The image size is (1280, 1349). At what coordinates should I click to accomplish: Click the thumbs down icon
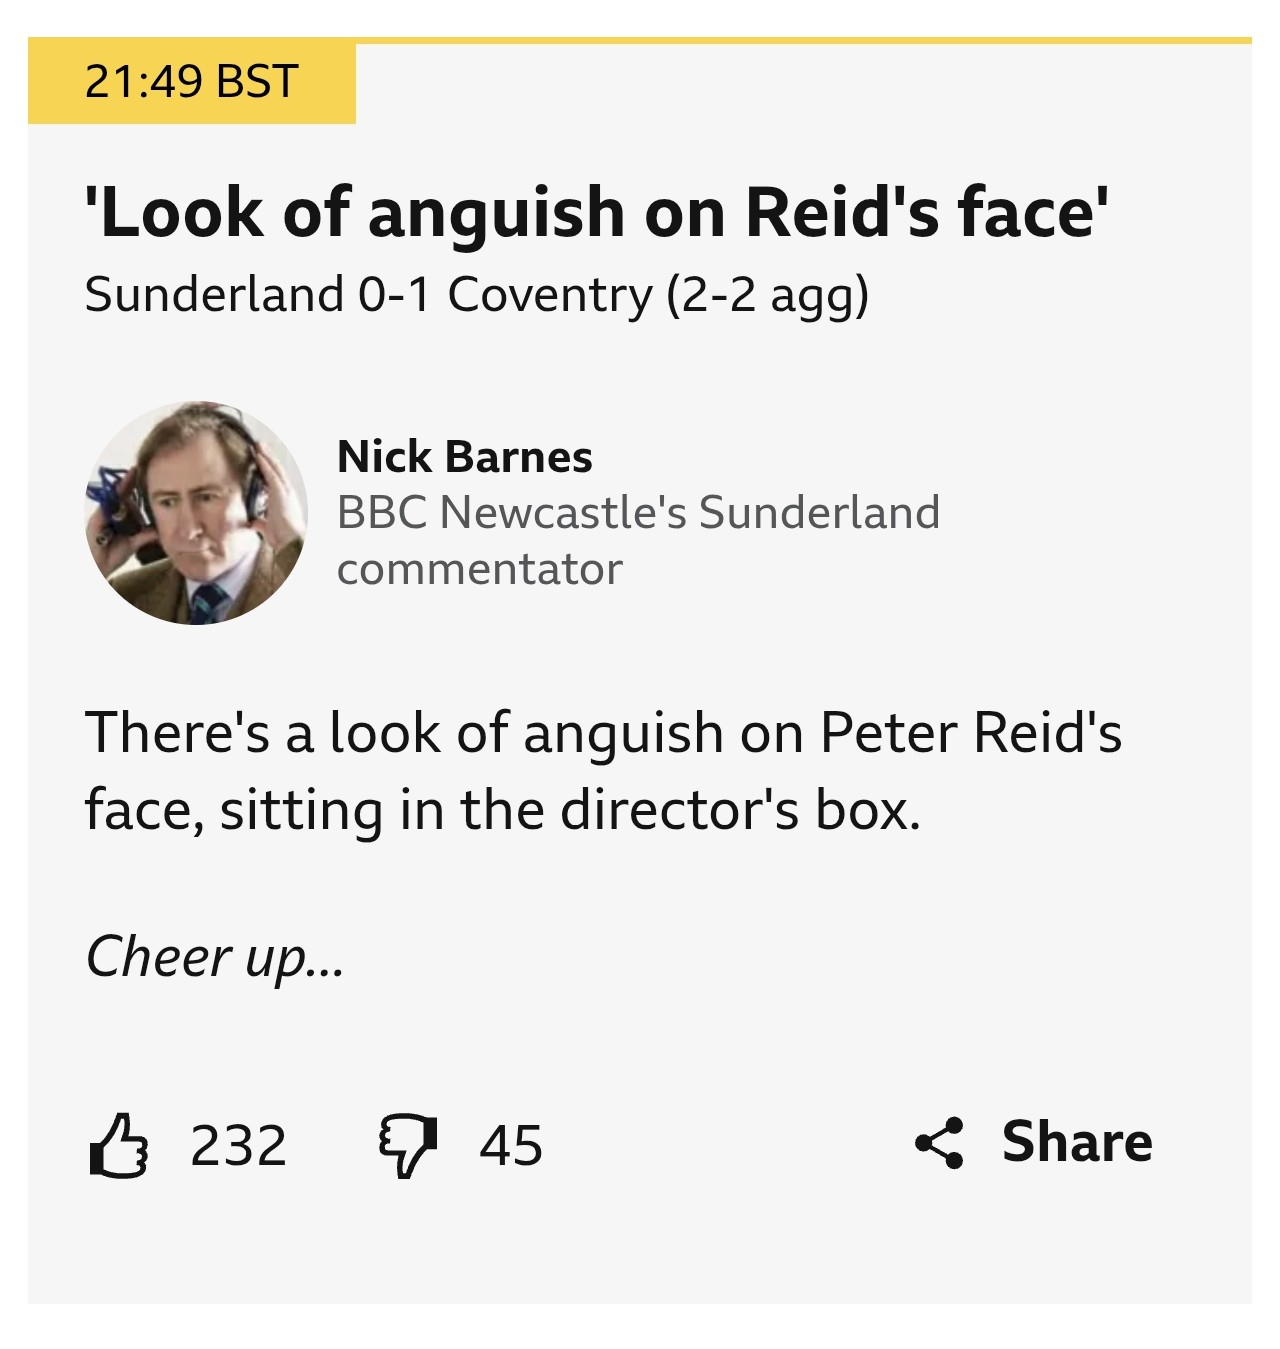[x=408, y=1146]
